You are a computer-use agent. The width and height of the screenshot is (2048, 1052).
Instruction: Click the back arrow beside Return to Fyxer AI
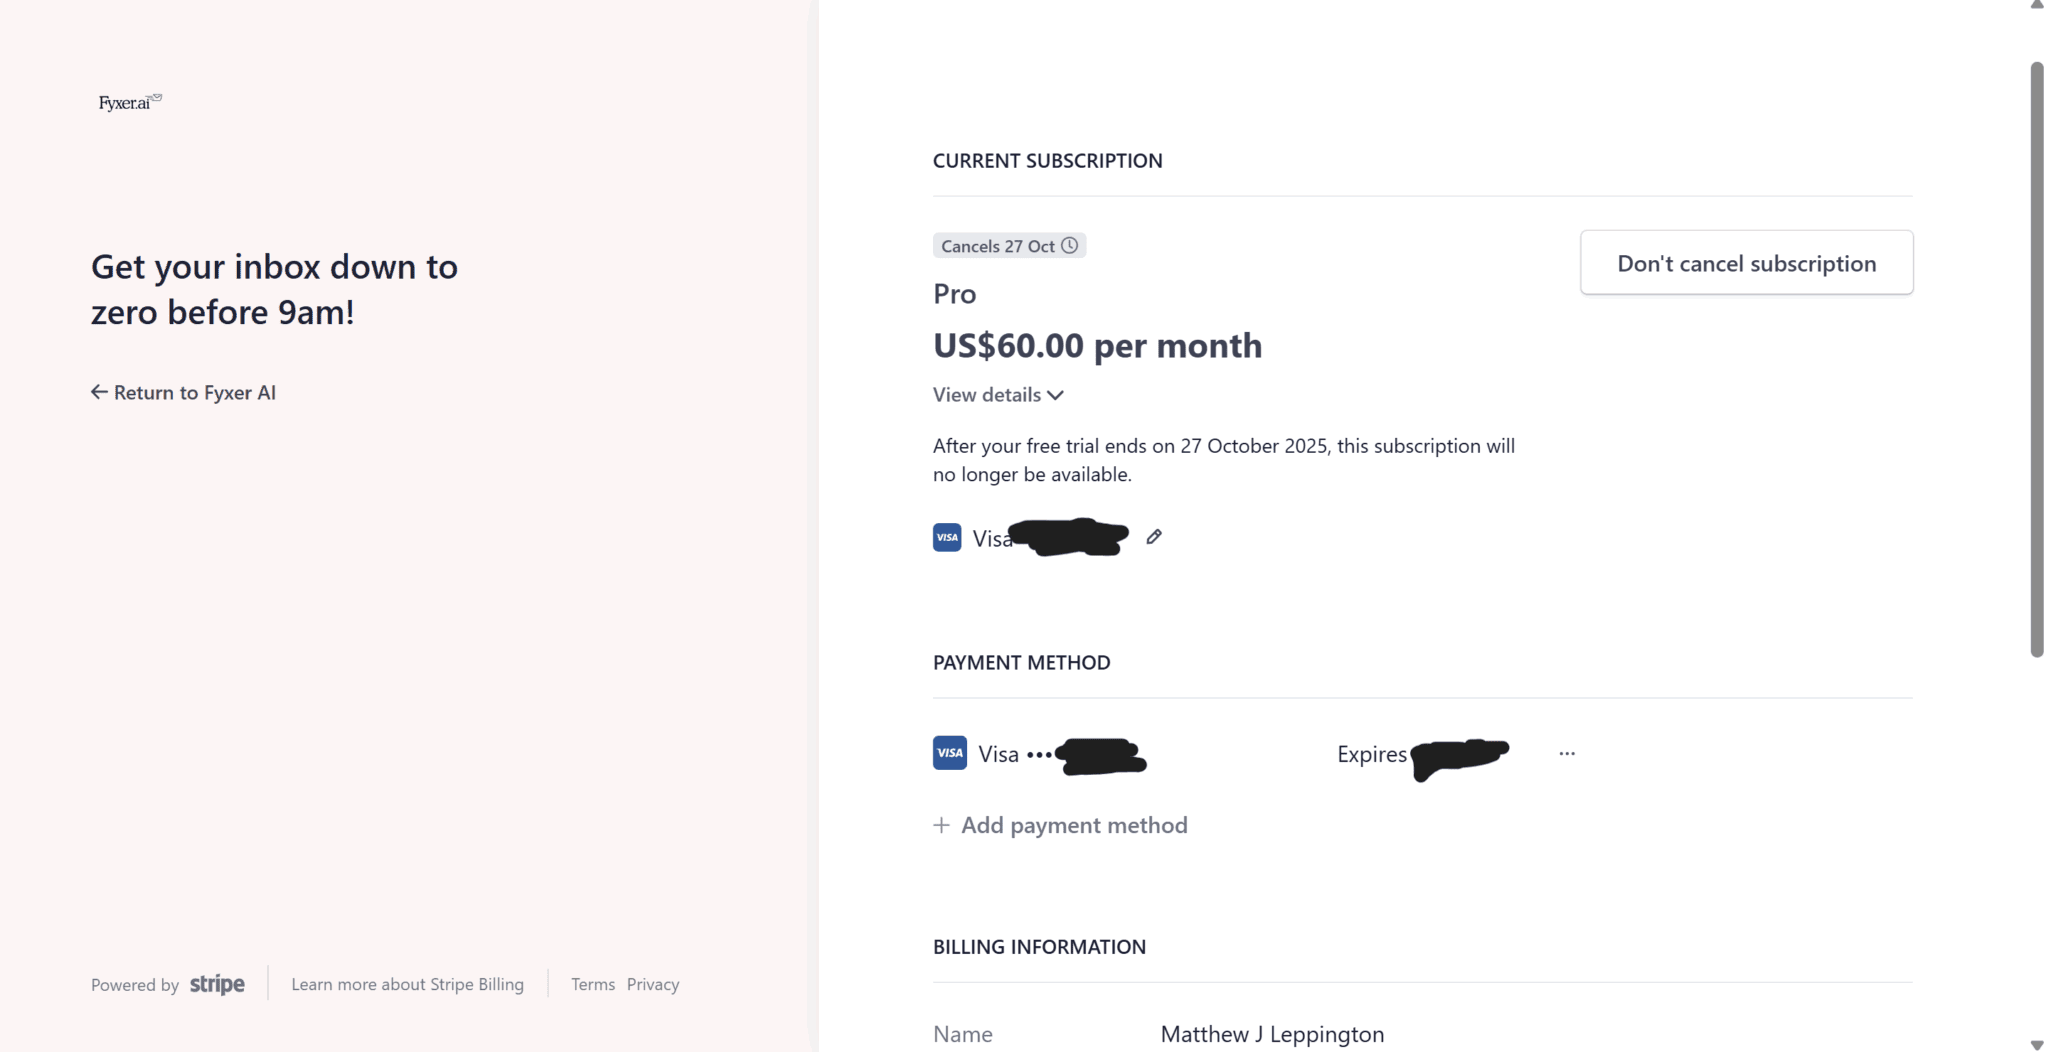coord(99,392)
